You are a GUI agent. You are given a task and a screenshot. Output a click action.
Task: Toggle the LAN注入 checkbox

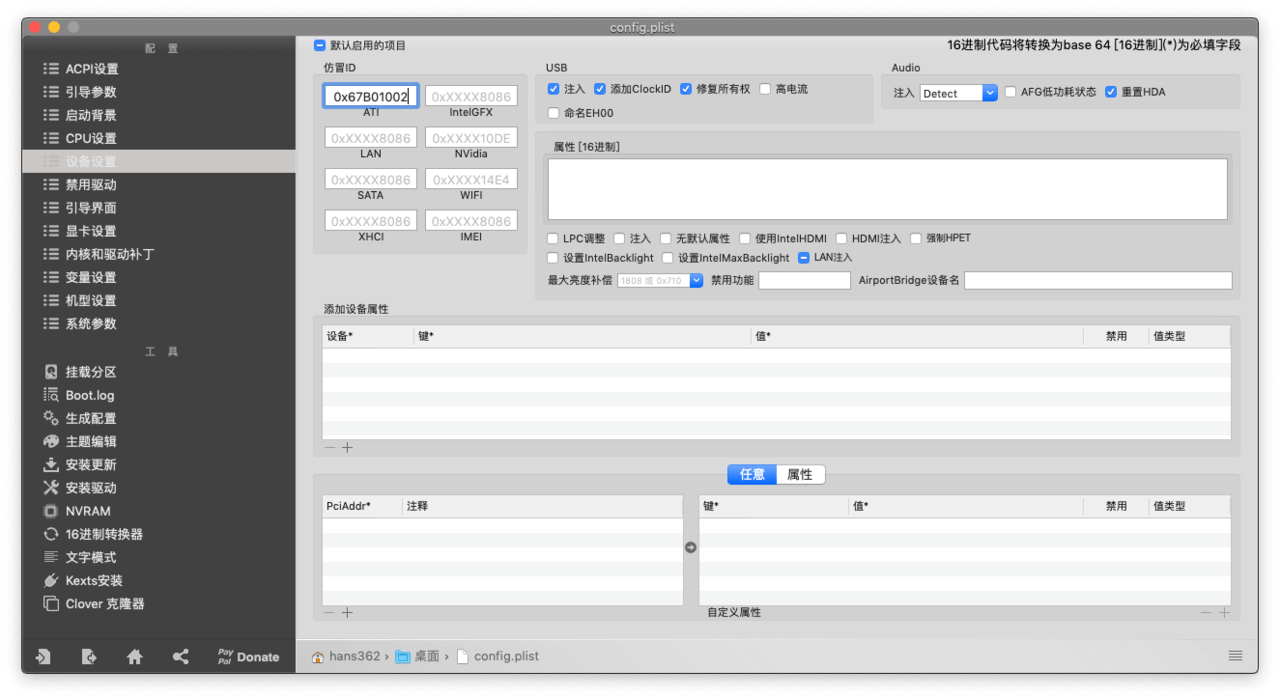click(804, 258)
